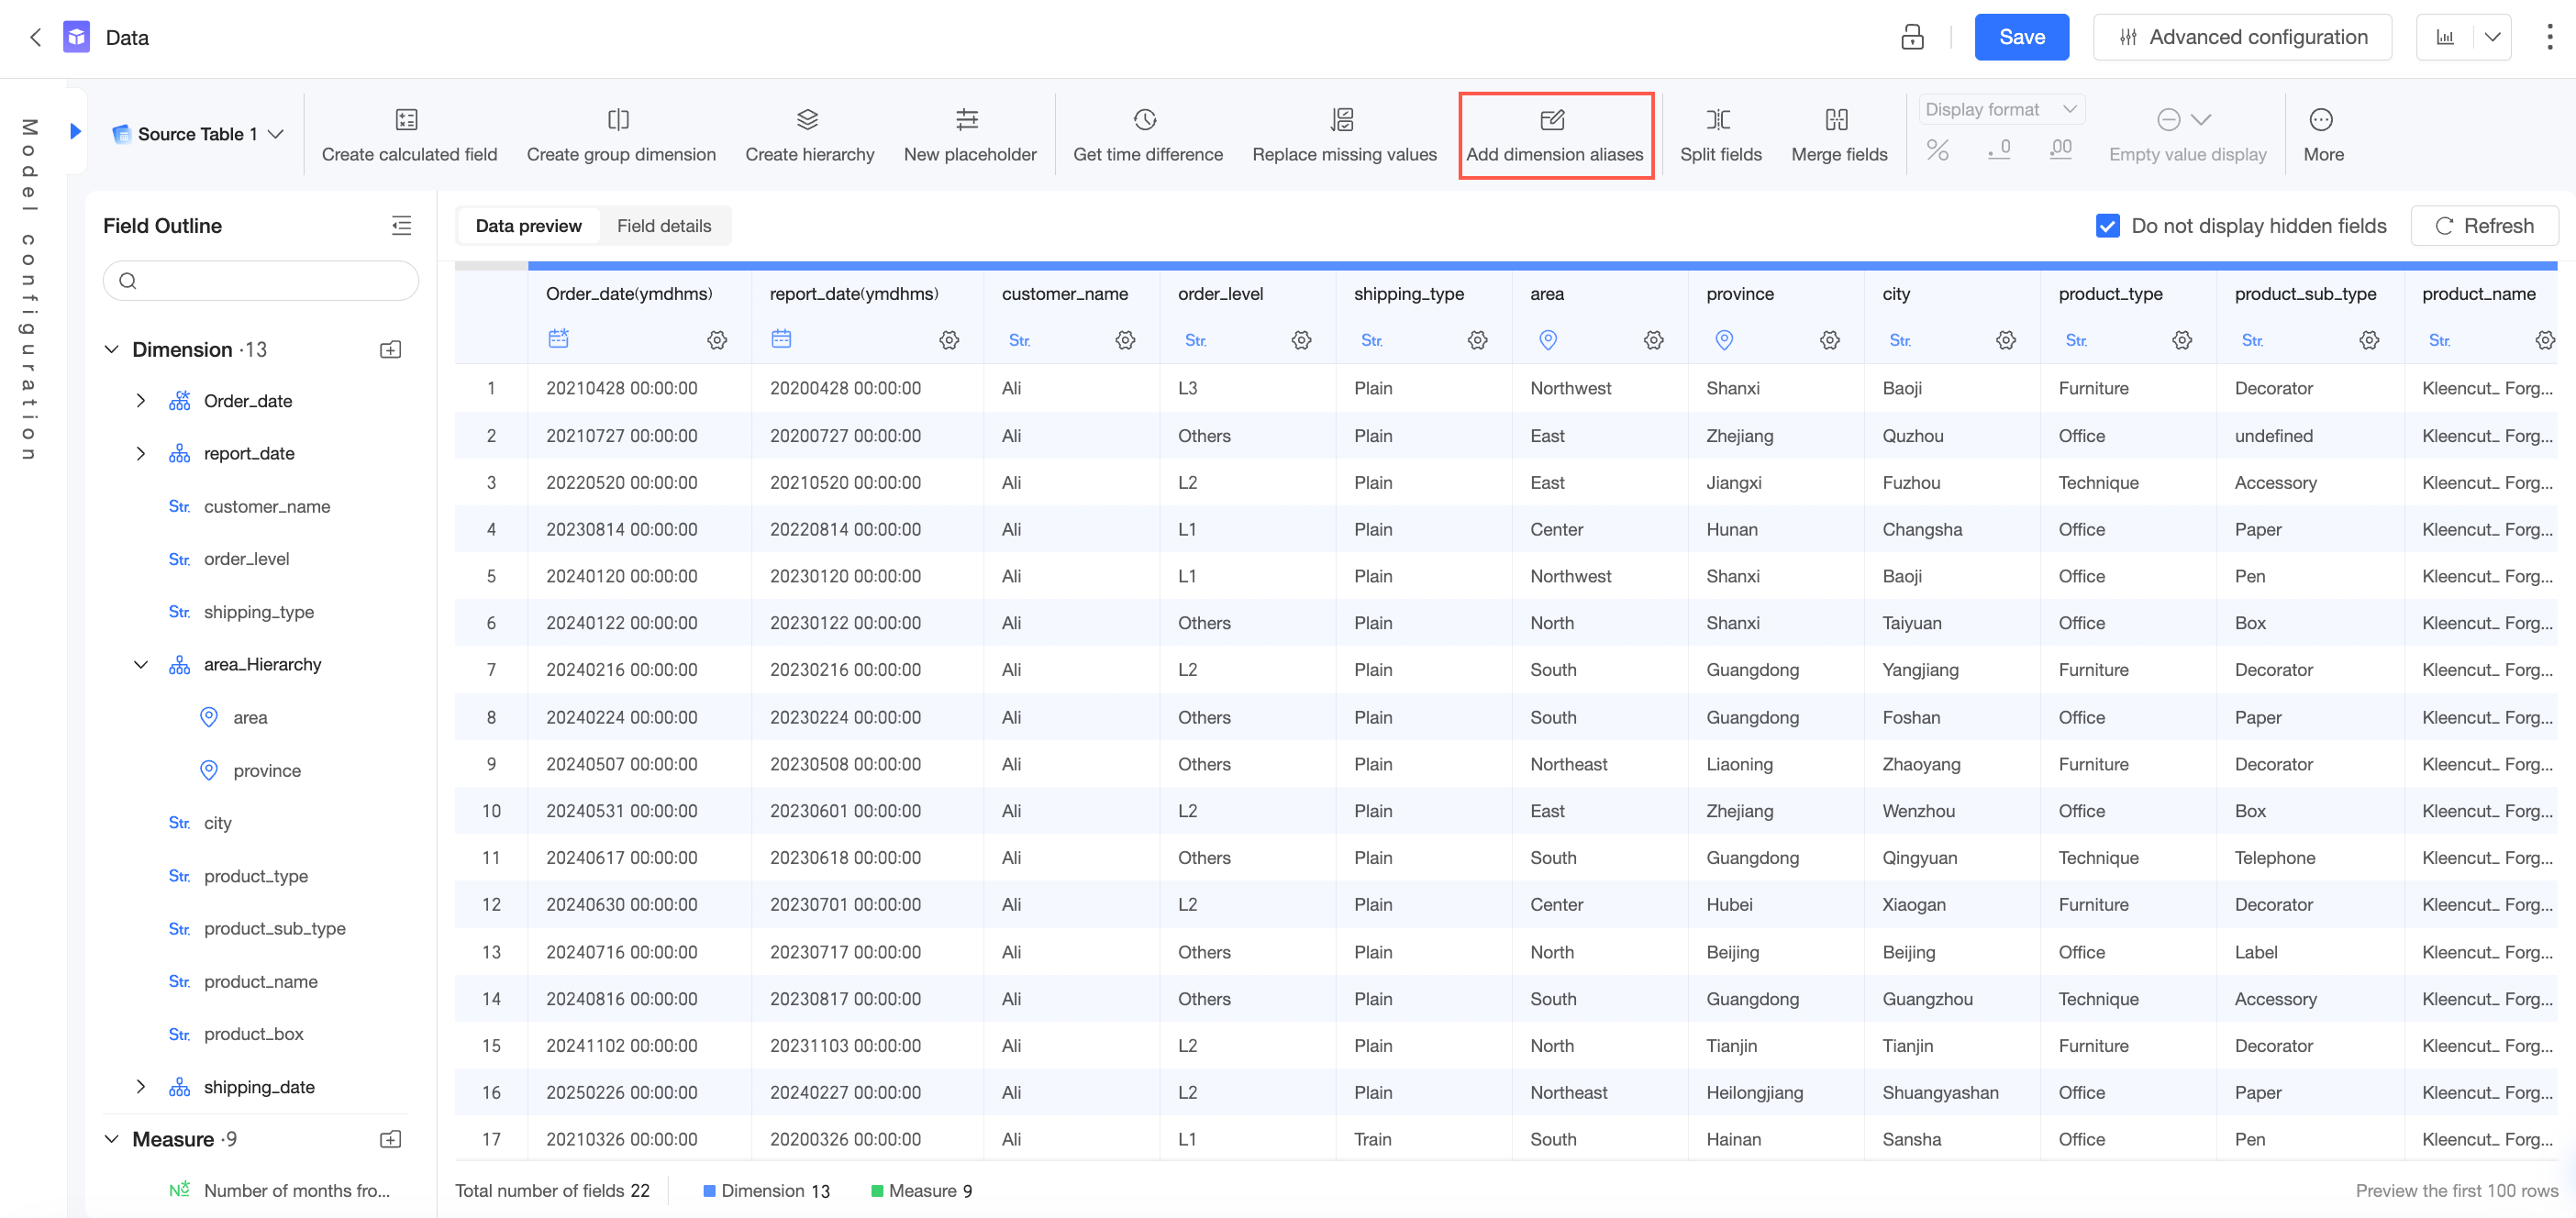Viewport: 2576px width, 1218px height.
Task: Click the Split fields icon
Action: [1718, 120]
